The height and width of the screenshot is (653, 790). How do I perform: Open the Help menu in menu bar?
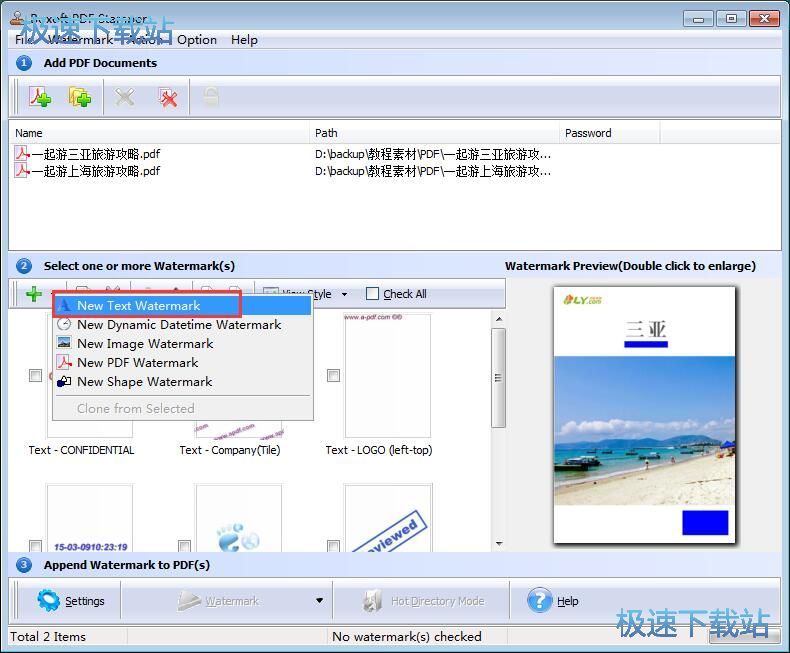coord(244,40)
